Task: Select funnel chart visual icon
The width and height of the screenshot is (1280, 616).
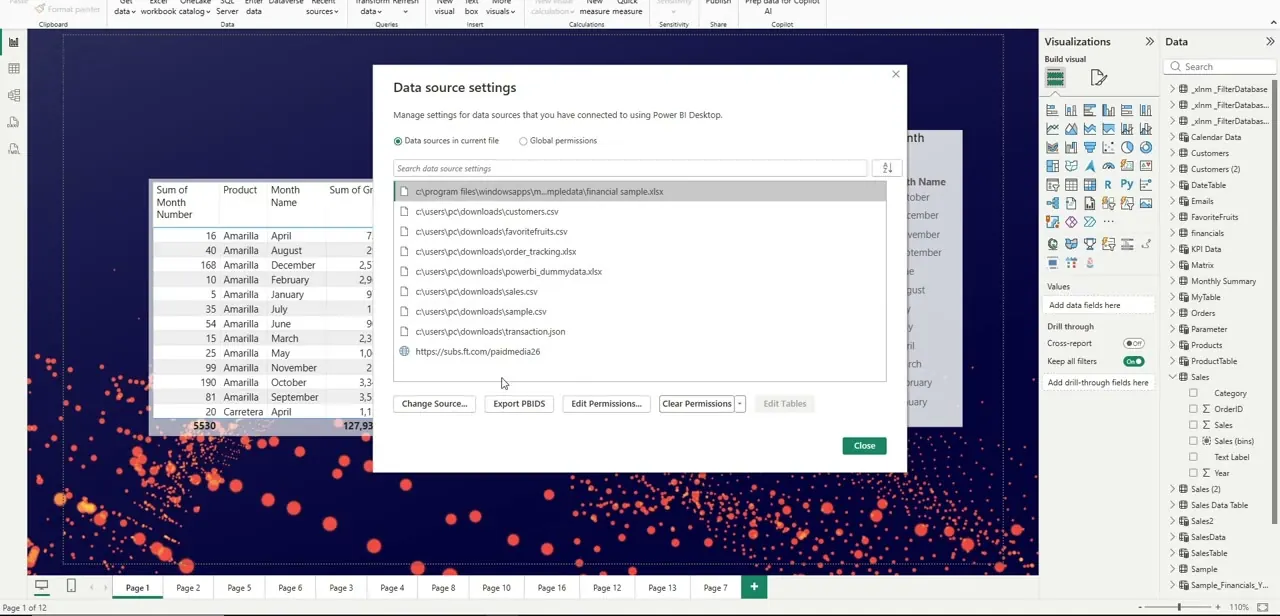Action: (1090, 147)
